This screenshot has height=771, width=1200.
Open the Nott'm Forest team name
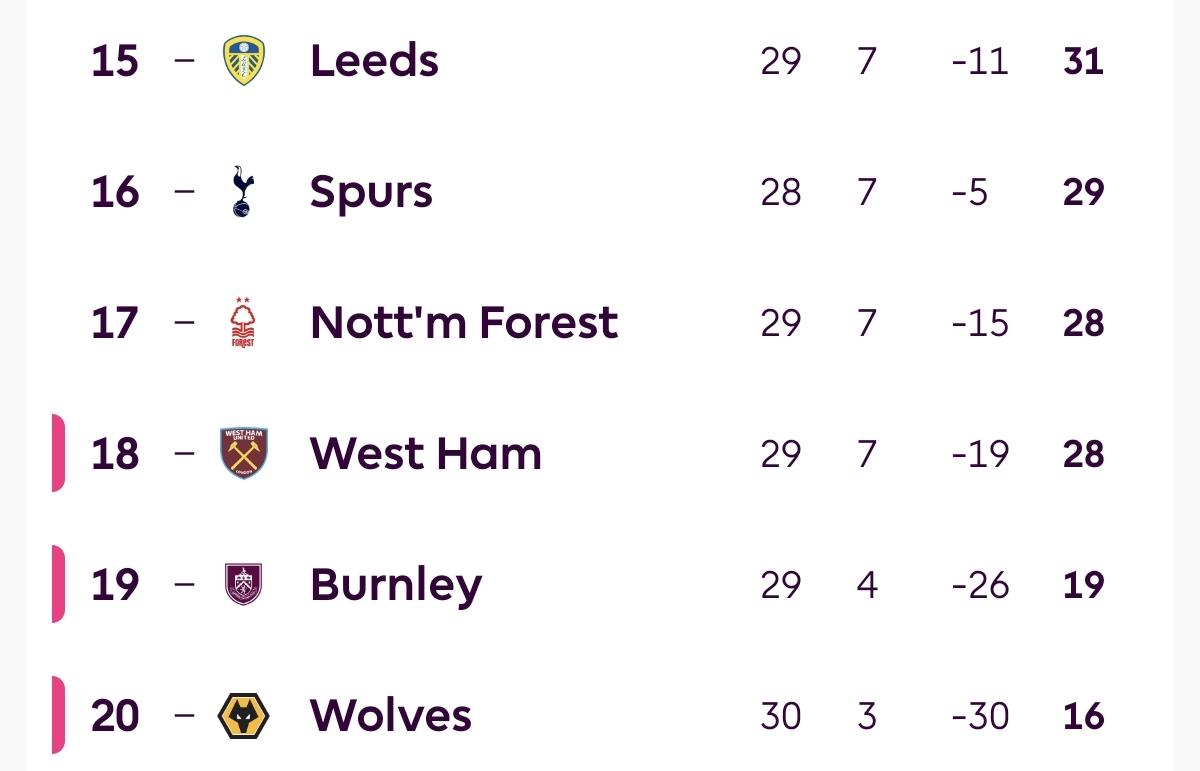click(464, 323)
